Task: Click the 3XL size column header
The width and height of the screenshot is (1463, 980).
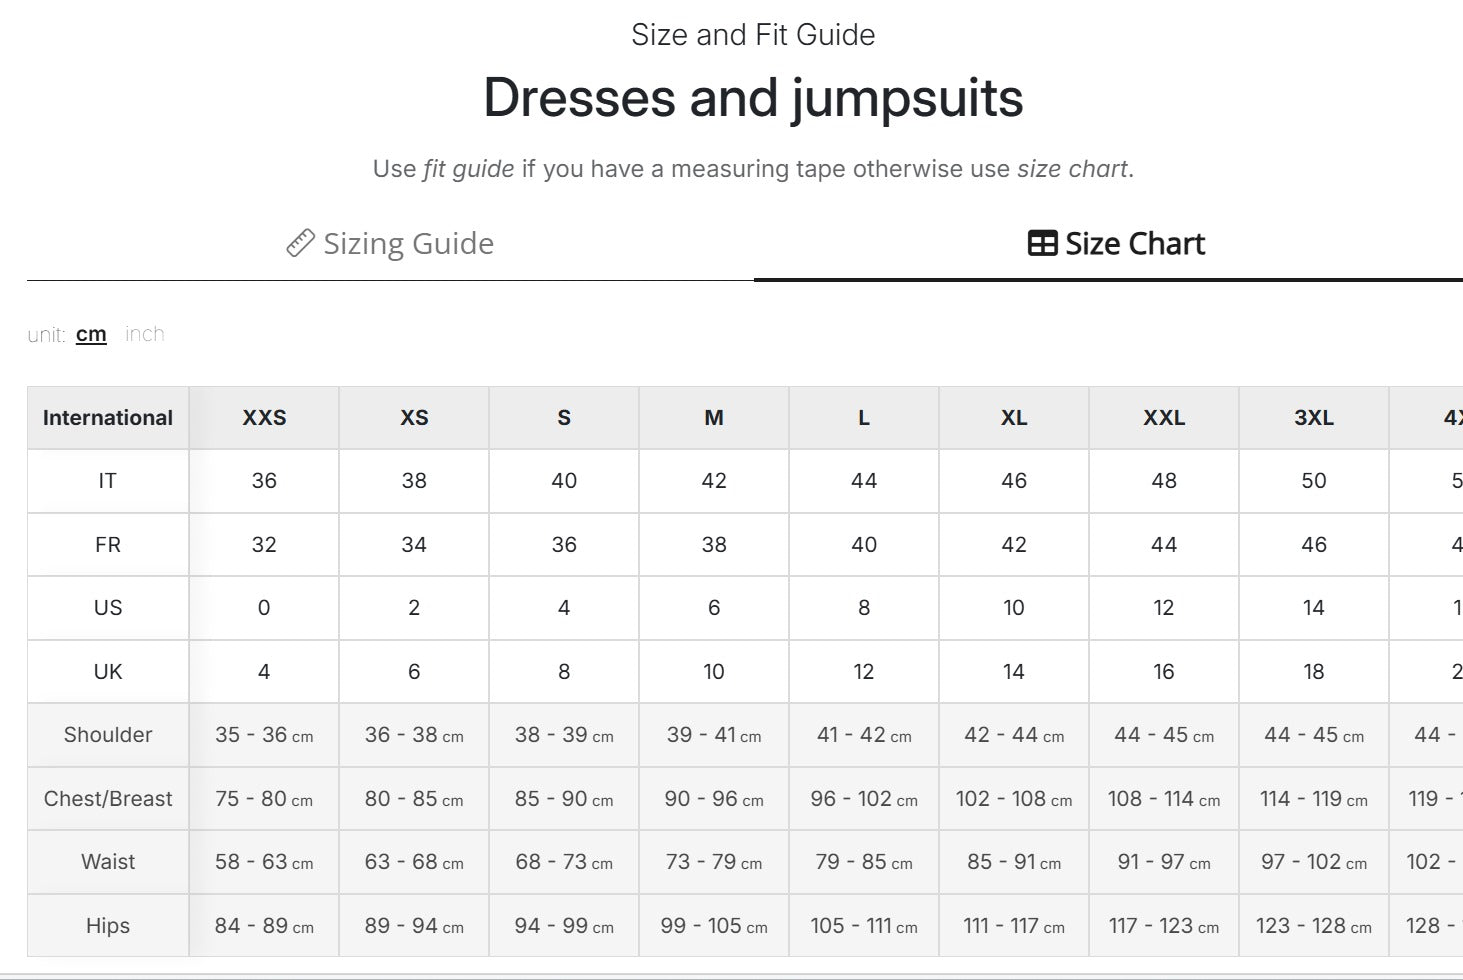Action: pyautogui.click(x=1314, y=418)
